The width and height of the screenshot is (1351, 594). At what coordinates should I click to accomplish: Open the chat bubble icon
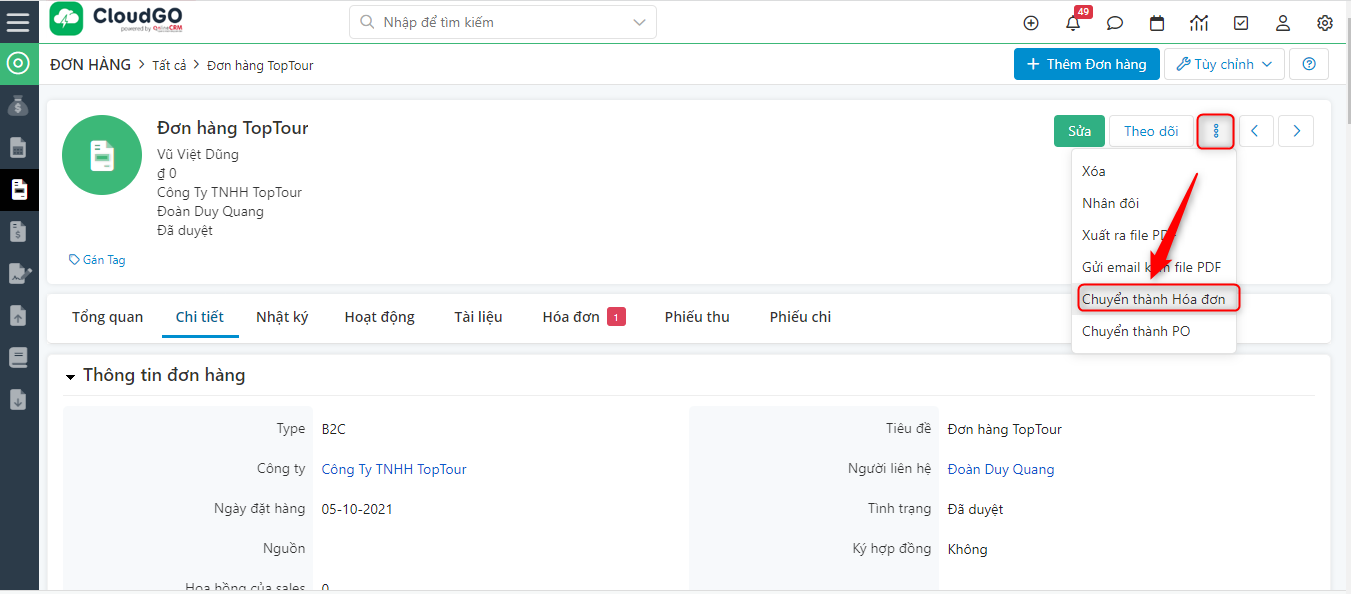1115,23
